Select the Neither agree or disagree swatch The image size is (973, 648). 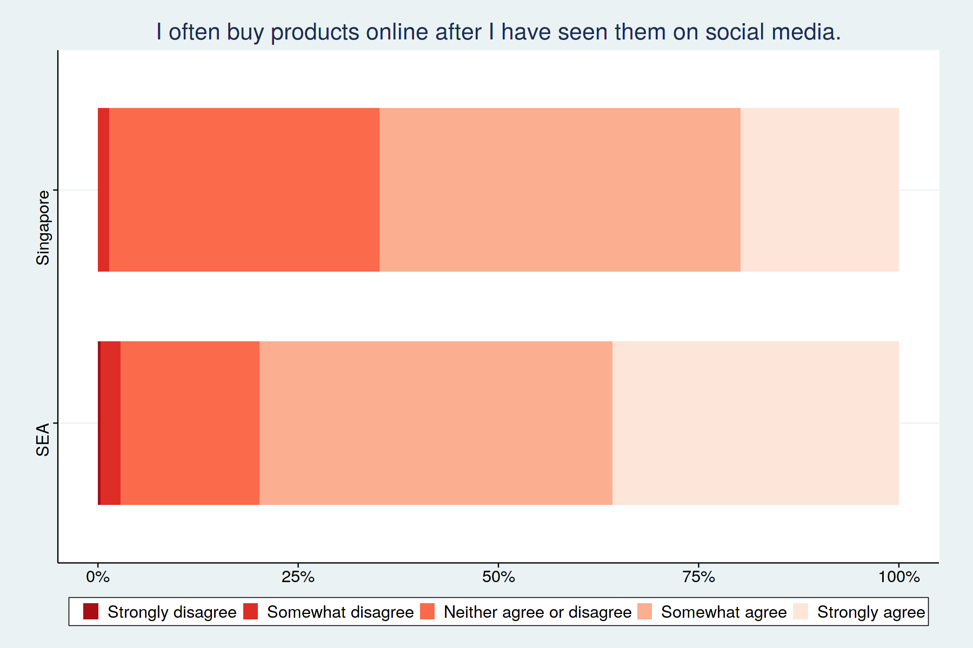[x=427, y=611]
